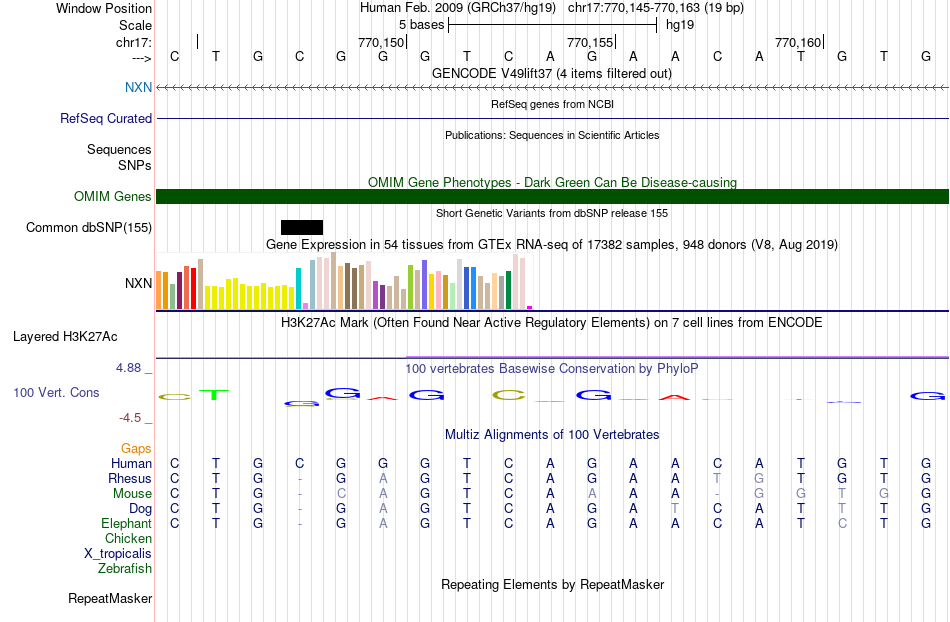The image size is (950, 622).
Task: Select the Zebrafish species row label
Action: 125,568
